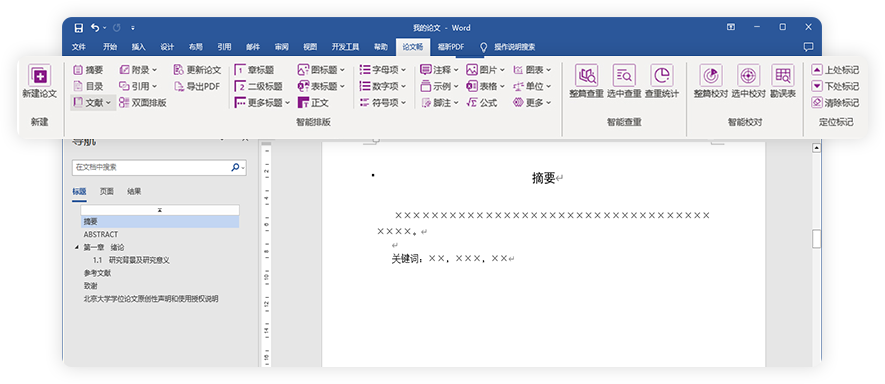
Task: Apply the 章标题 chapter heading style
Action: pyautogui.click(x=254, y=70)
